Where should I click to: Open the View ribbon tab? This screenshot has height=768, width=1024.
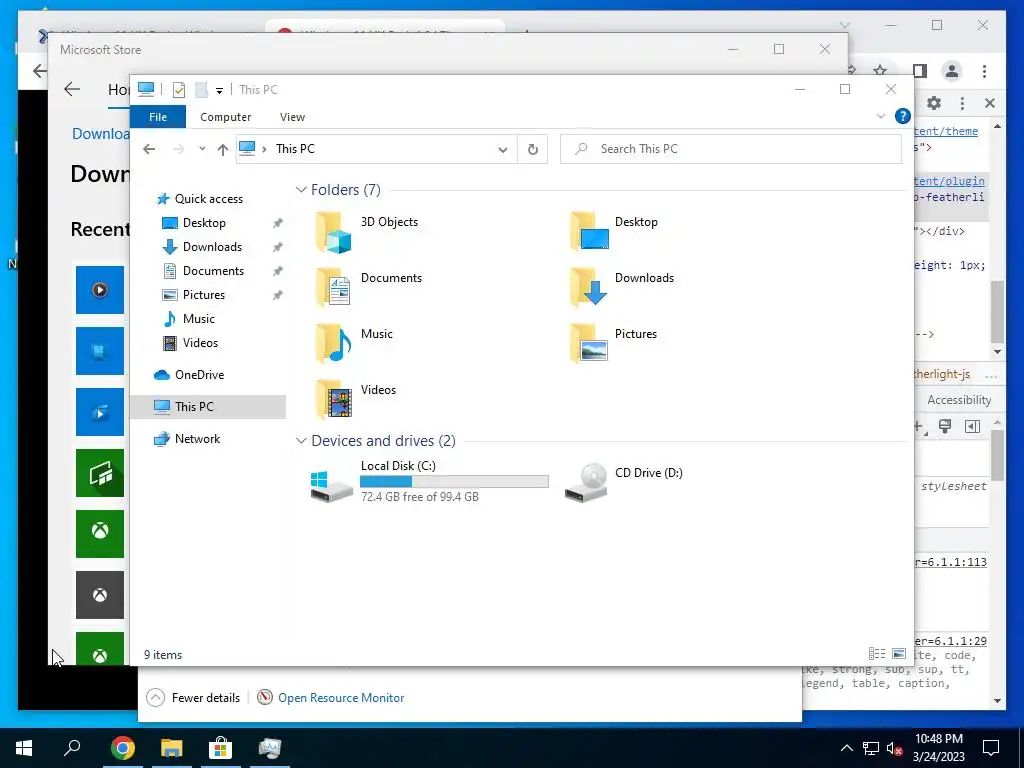pyautogui.click(x=292, y=117)
